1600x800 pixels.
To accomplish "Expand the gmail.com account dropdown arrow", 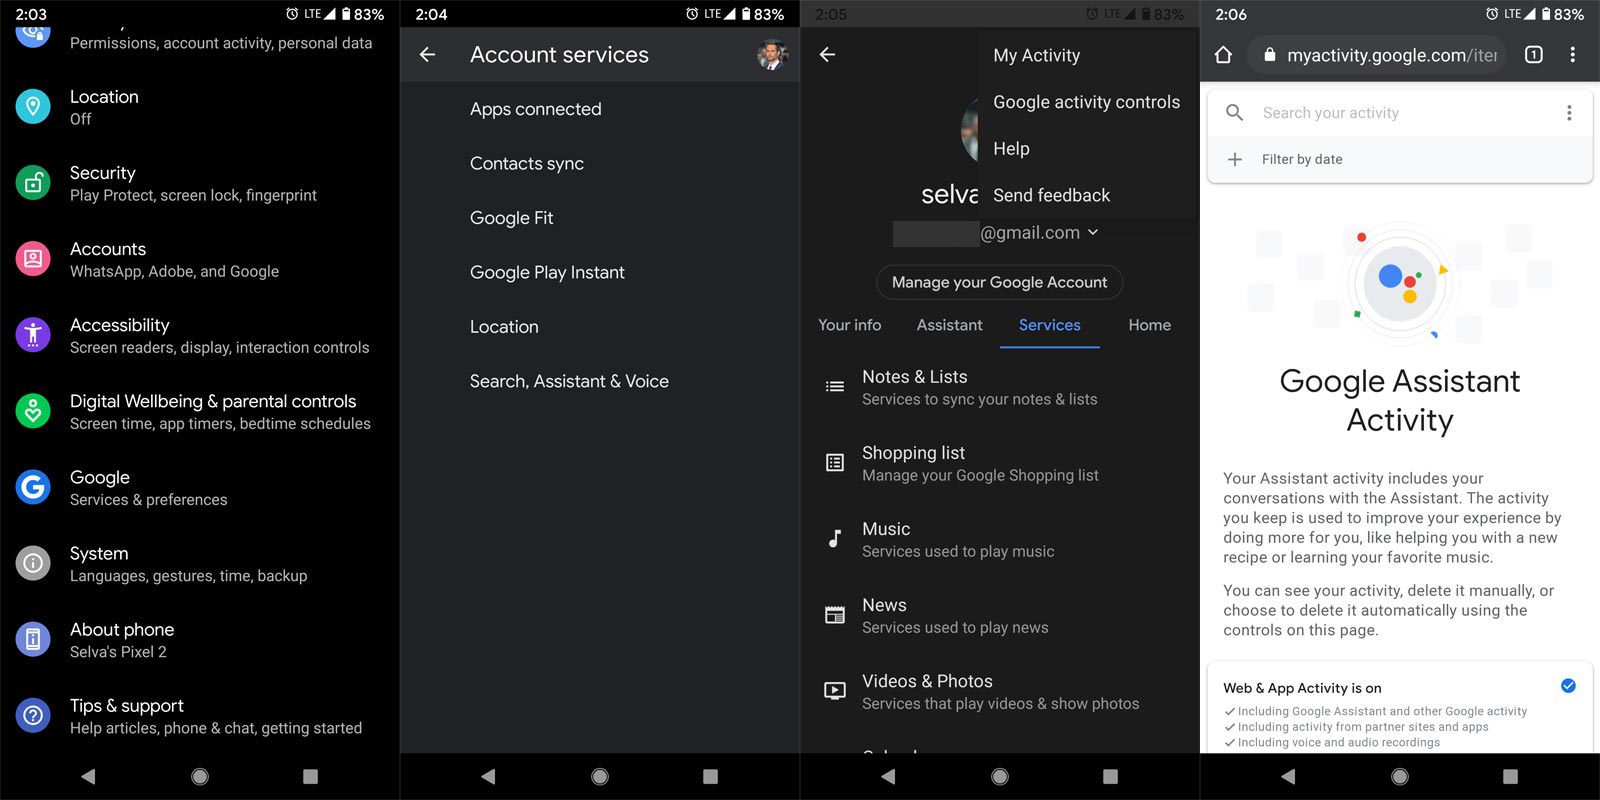I will (x=1093, y=232).
